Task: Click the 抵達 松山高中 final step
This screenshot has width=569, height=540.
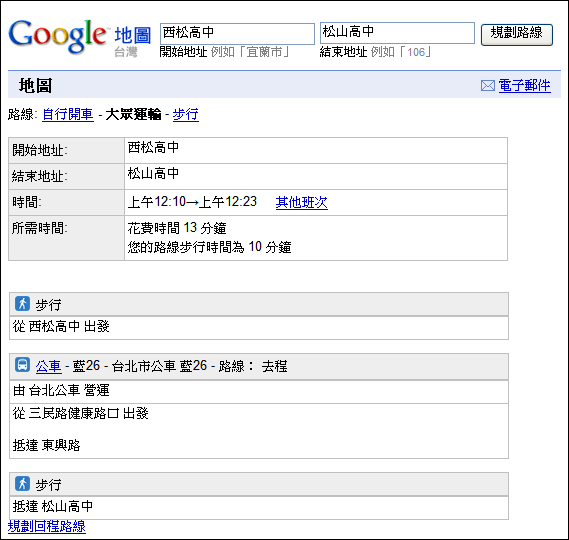Action: coord(53,506)
